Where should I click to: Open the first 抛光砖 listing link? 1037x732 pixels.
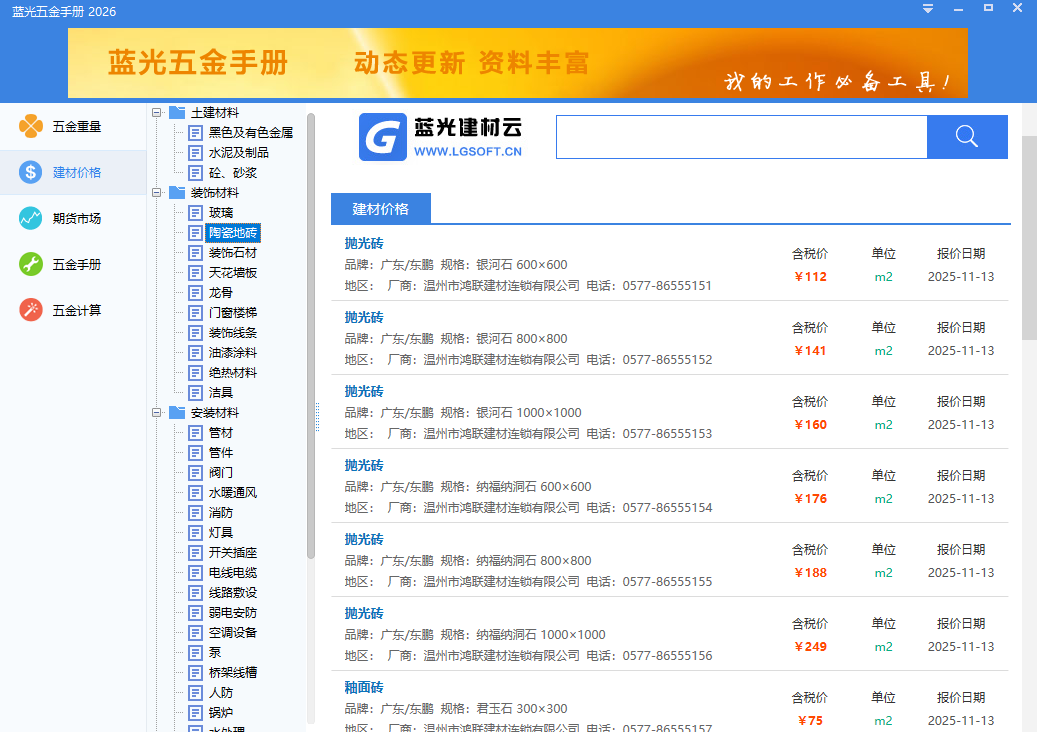(x=364, y=243)
